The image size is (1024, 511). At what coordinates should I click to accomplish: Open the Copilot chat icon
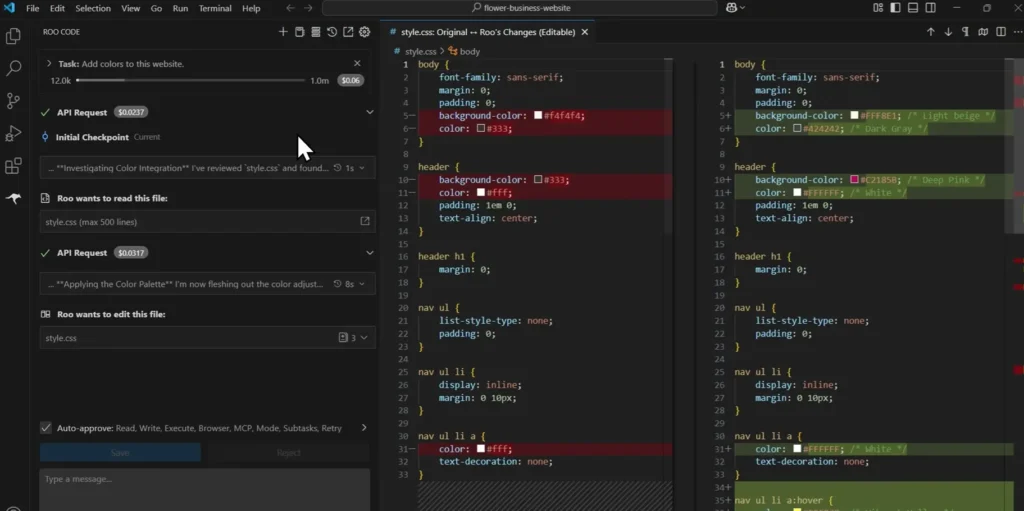coord(731,8)
